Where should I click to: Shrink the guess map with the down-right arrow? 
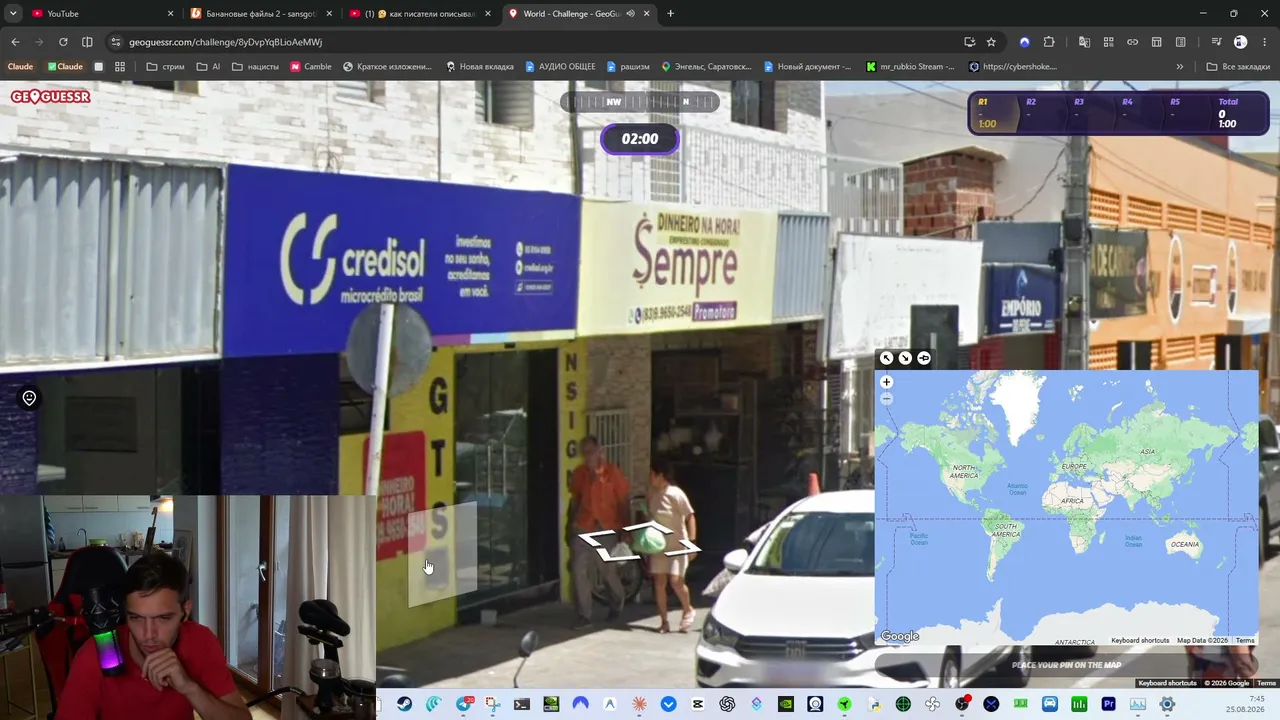tap(905, 358)
